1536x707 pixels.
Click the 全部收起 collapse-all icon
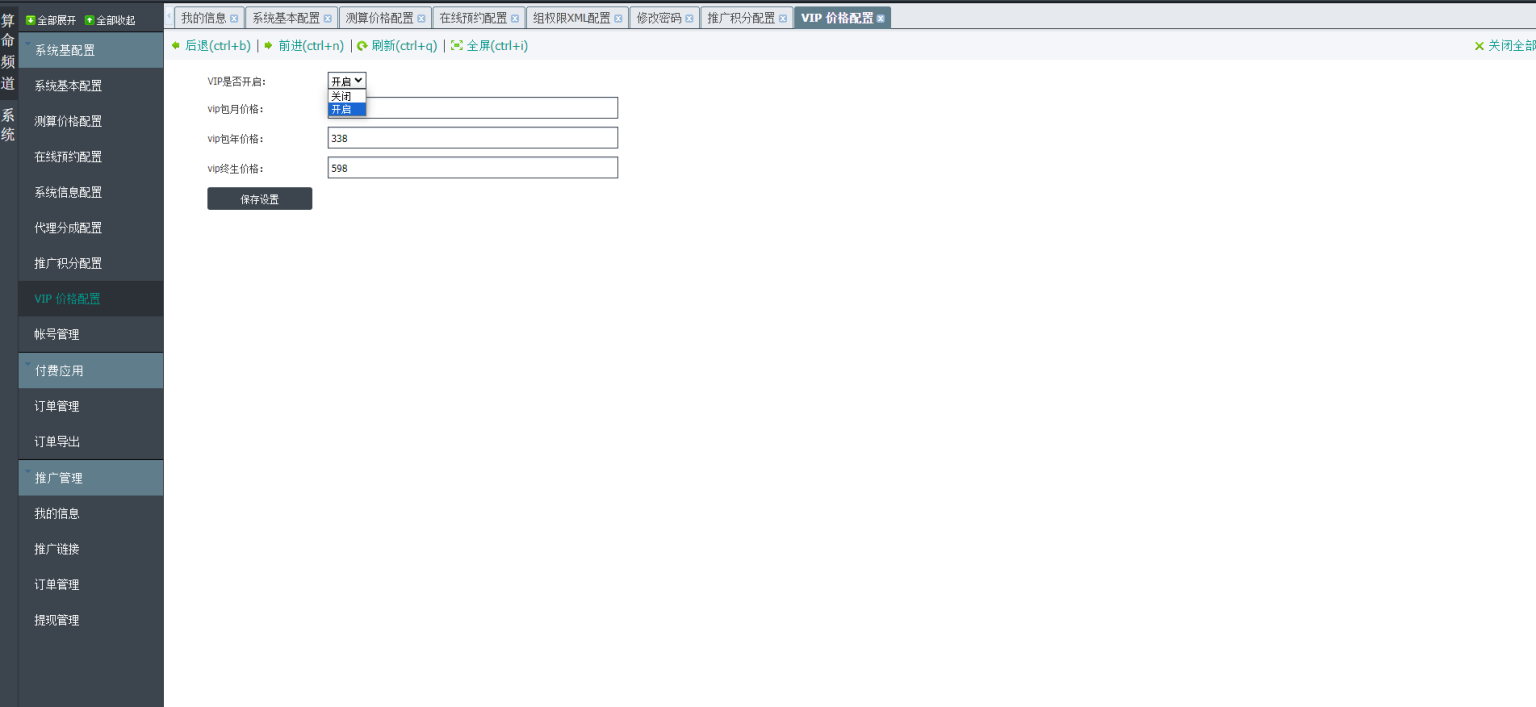[x=89, y=20]
